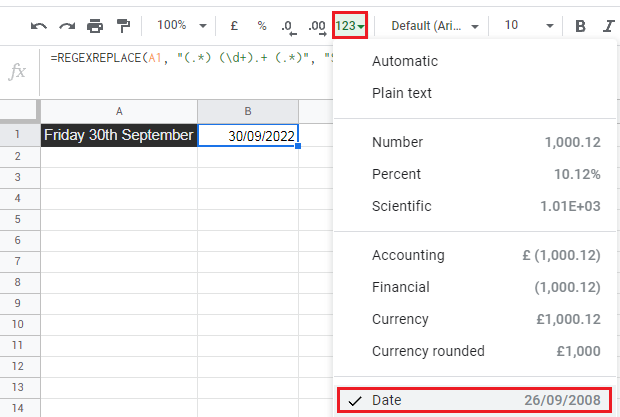
Task: Open the Default (Ari...) font dropdown
Action: pyautogui.click(x=435, y=26)
